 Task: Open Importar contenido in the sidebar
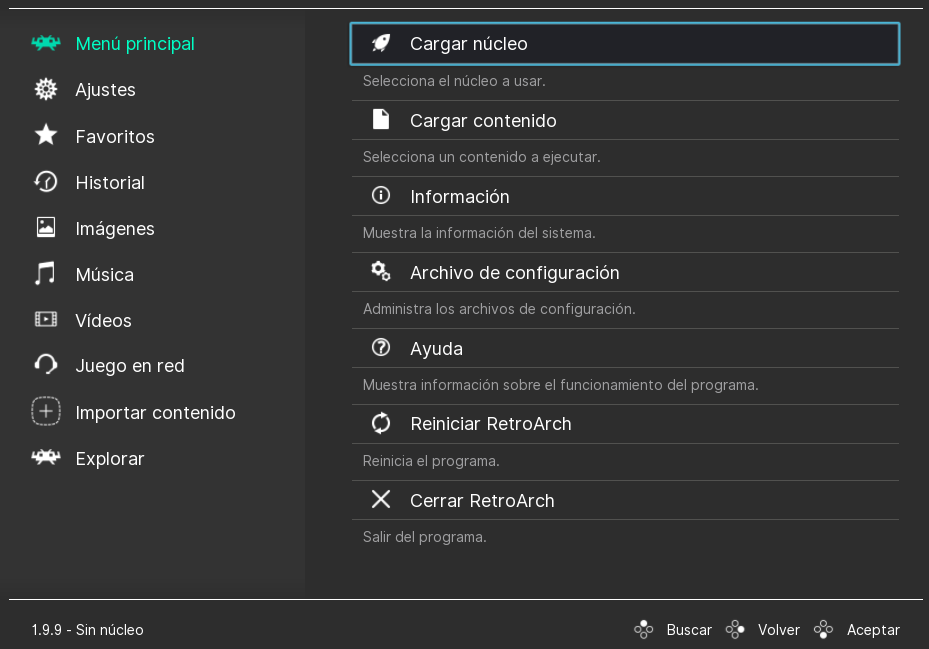[155, 412]
